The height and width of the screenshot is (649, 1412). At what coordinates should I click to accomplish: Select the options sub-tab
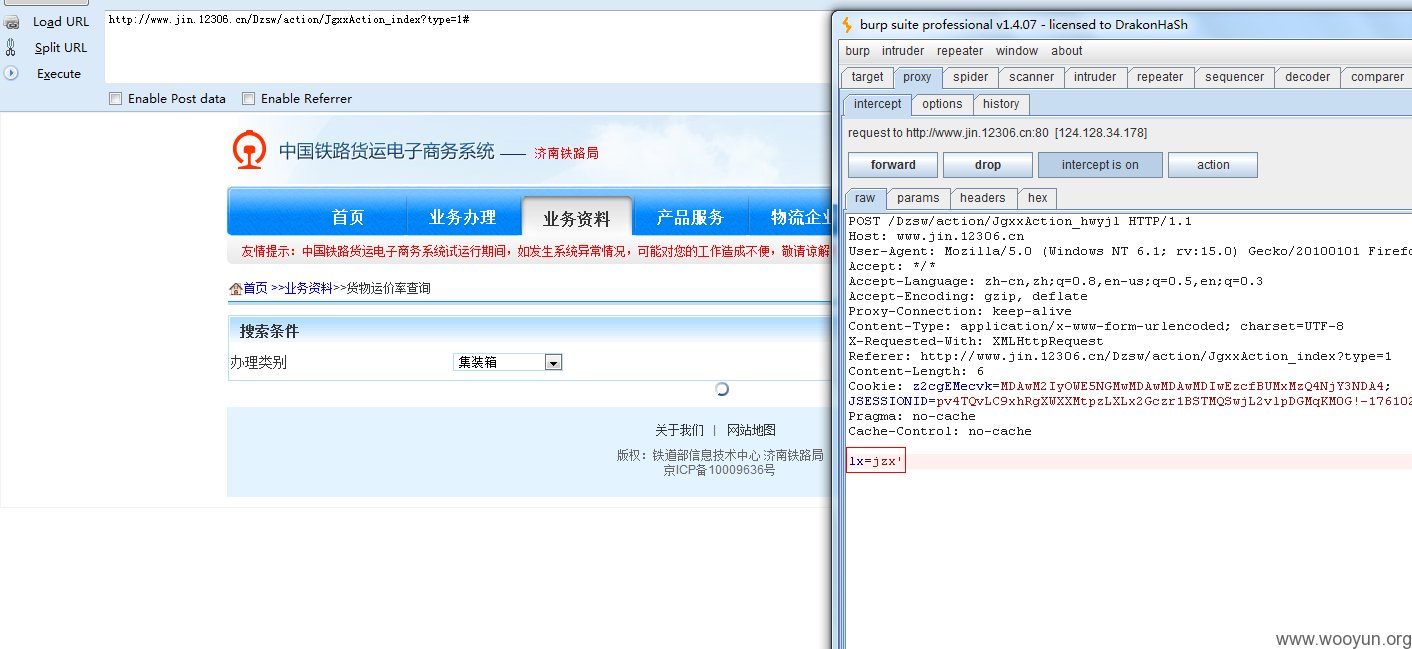[x=942, y=104]
